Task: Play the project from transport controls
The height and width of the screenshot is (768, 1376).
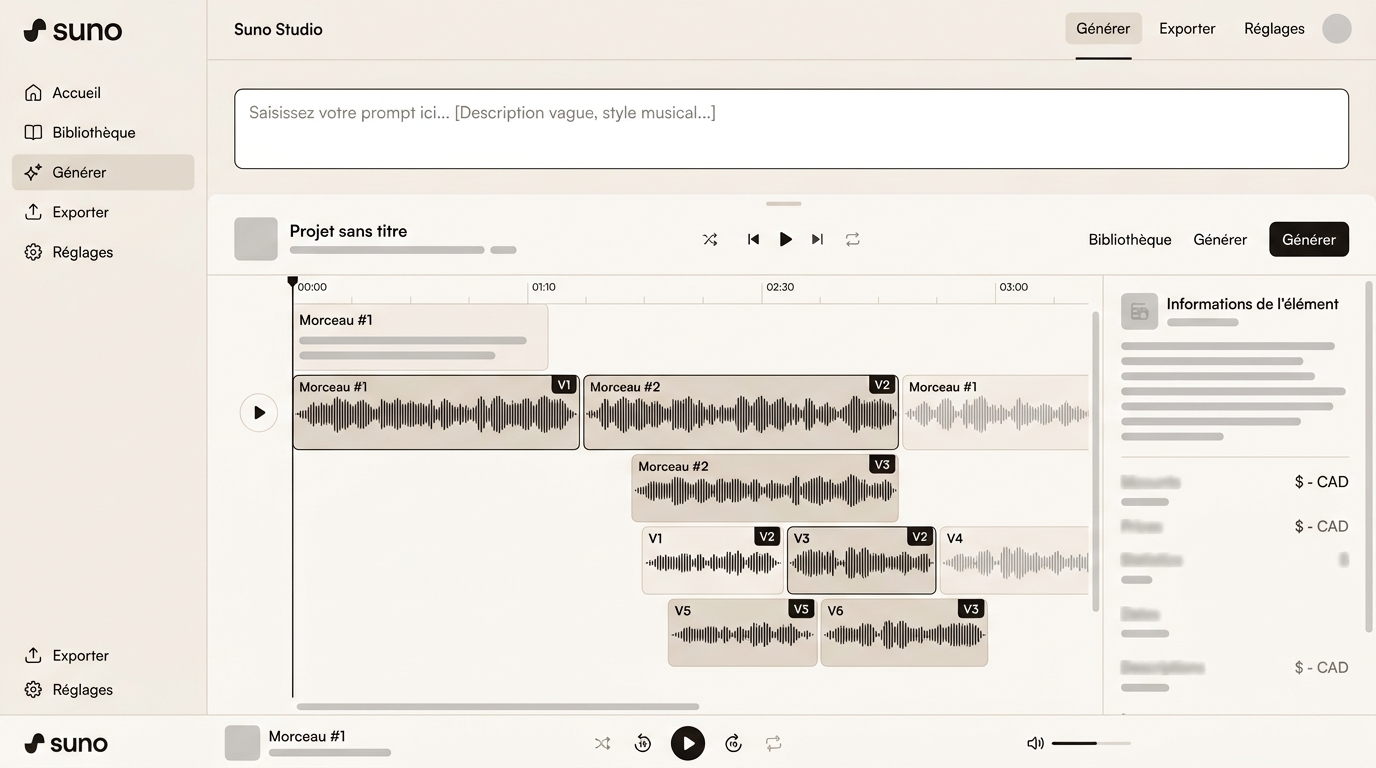Action: 785,239
